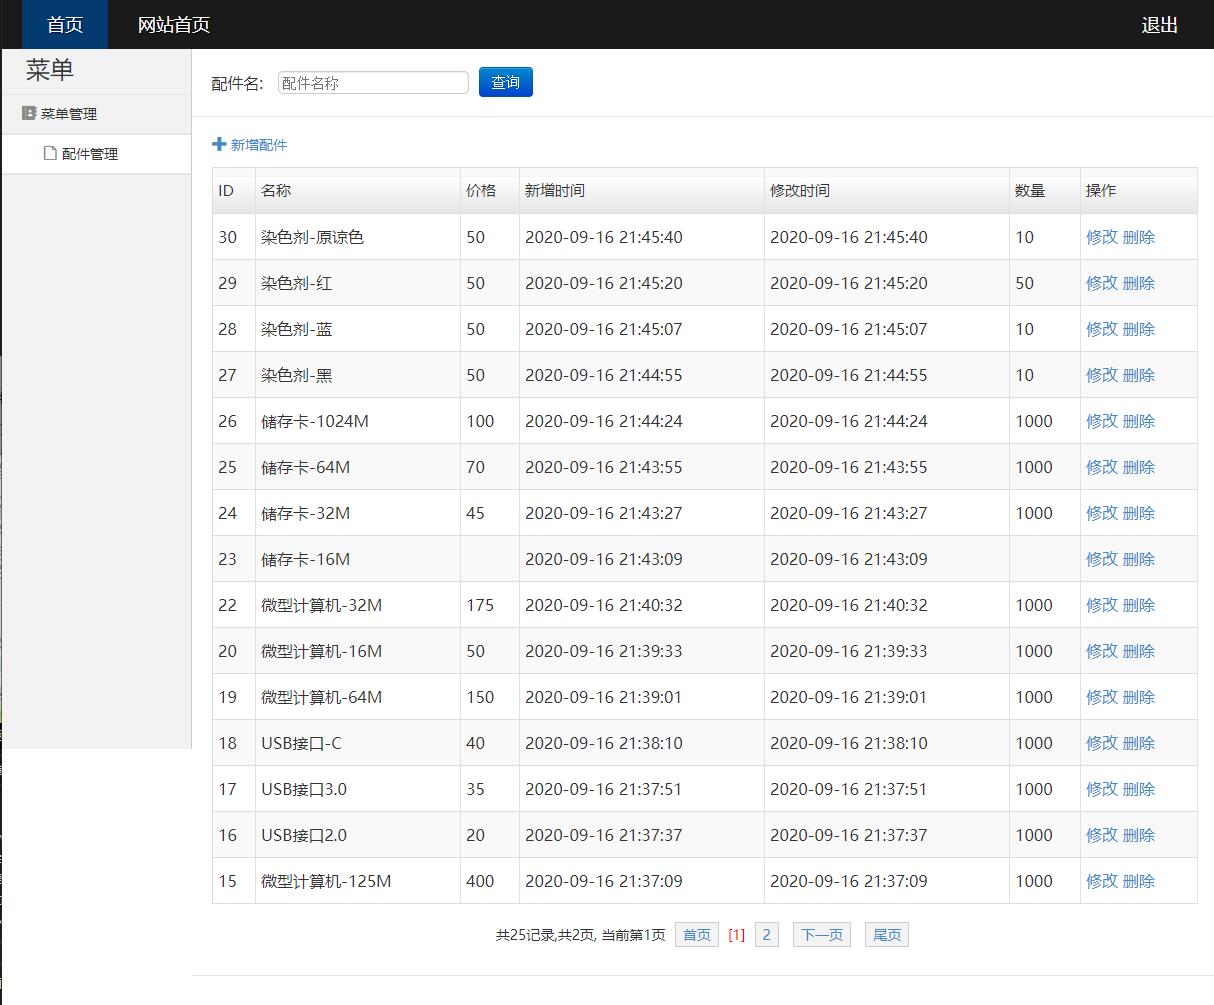Click 删除 for 微型计算机-125M row
The height and width of the screenshot is (1005, 1214).
tap(1139, 881)
